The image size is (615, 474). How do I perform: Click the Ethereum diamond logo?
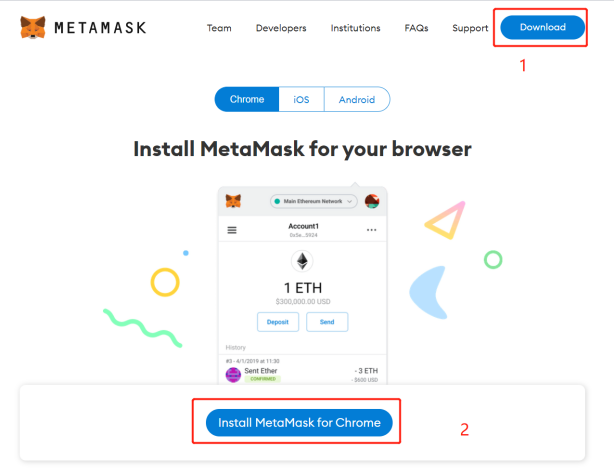(x=302, y=261)
